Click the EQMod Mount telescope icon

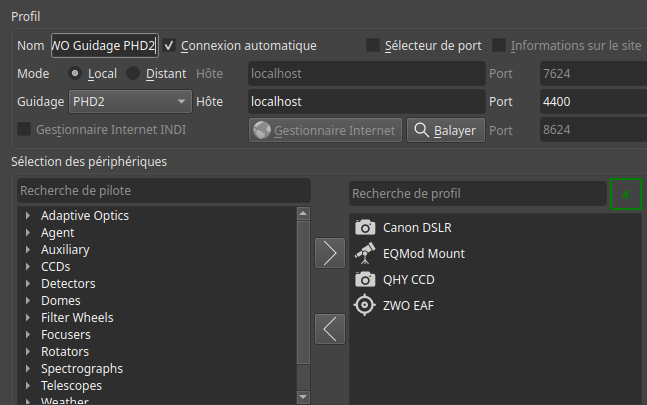click(366, 254)
